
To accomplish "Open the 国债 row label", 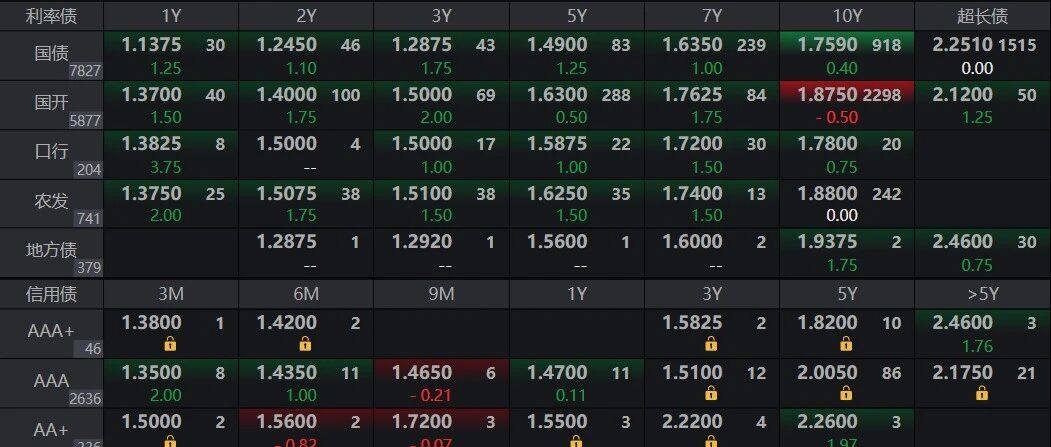I will 51,53.
